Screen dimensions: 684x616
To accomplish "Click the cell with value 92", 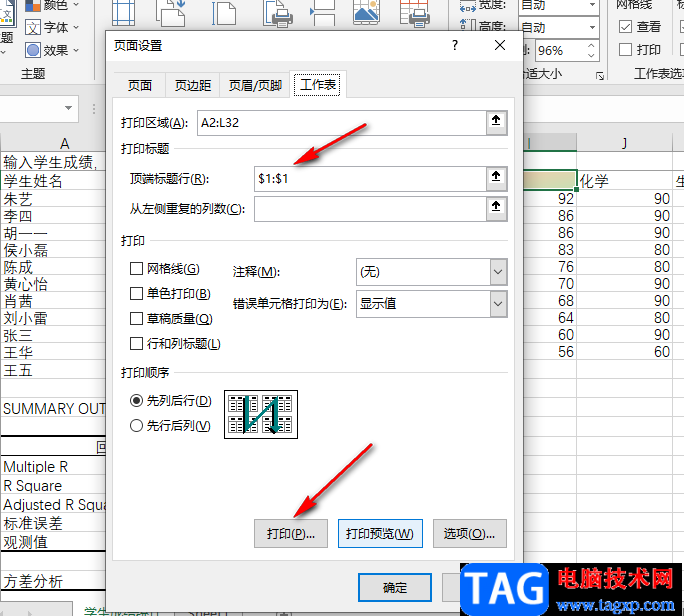I will coord(551,199).
